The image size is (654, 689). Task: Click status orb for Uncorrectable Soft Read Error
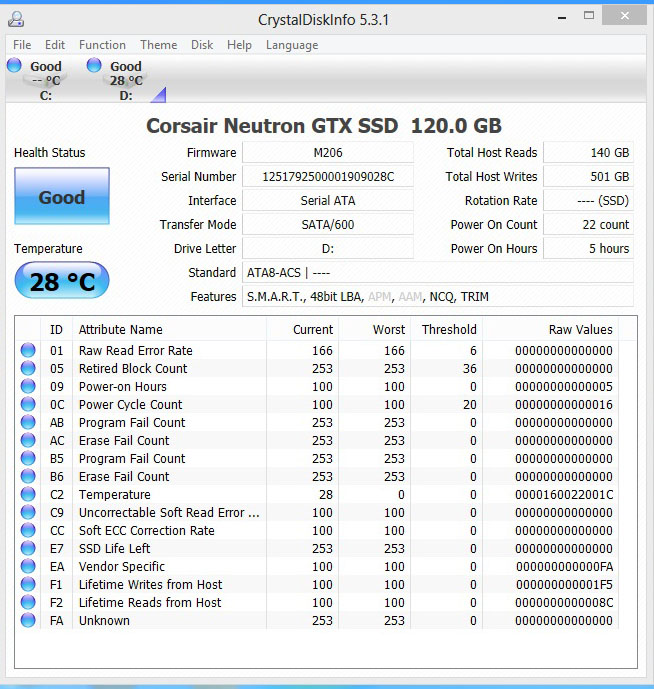[28, 512]
